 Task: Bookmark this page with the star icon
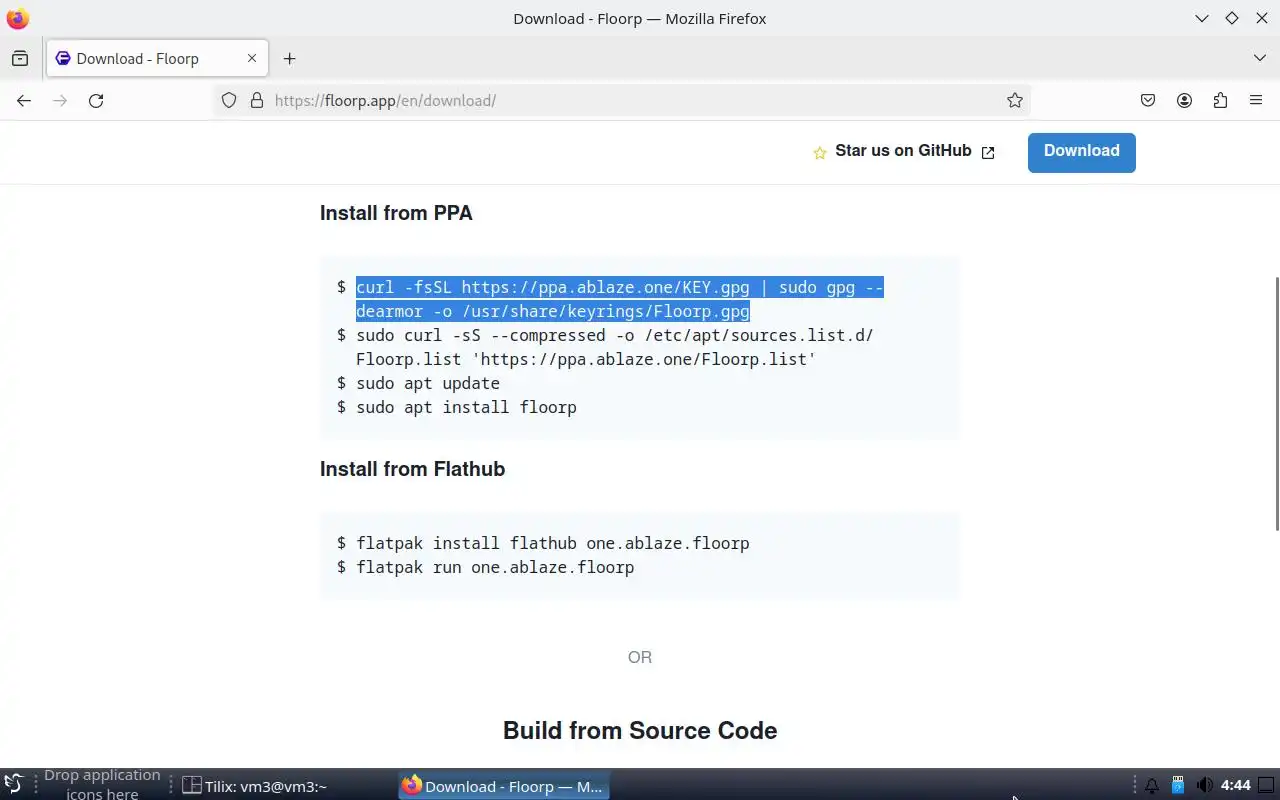[1014, 100]
